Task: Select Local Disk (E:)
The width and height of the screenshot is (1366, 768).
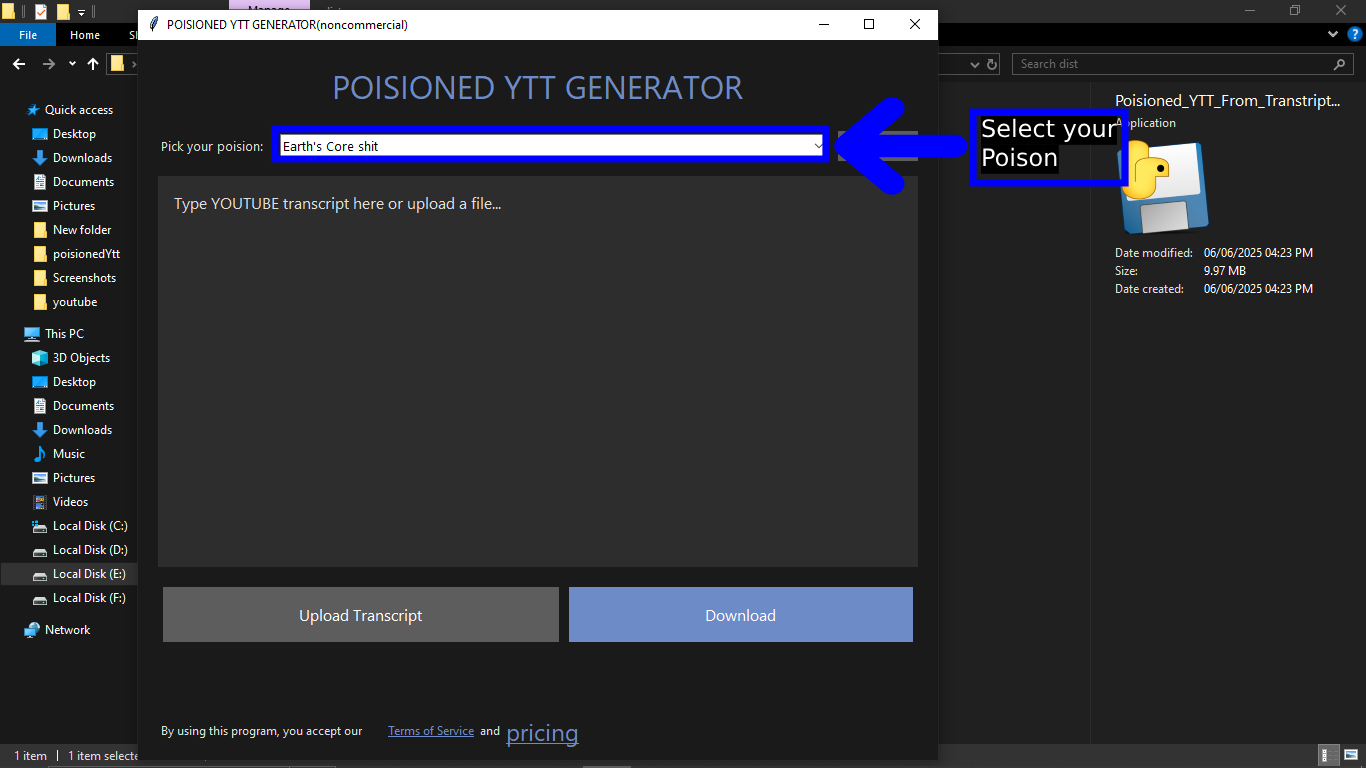Action: [89, 574]
